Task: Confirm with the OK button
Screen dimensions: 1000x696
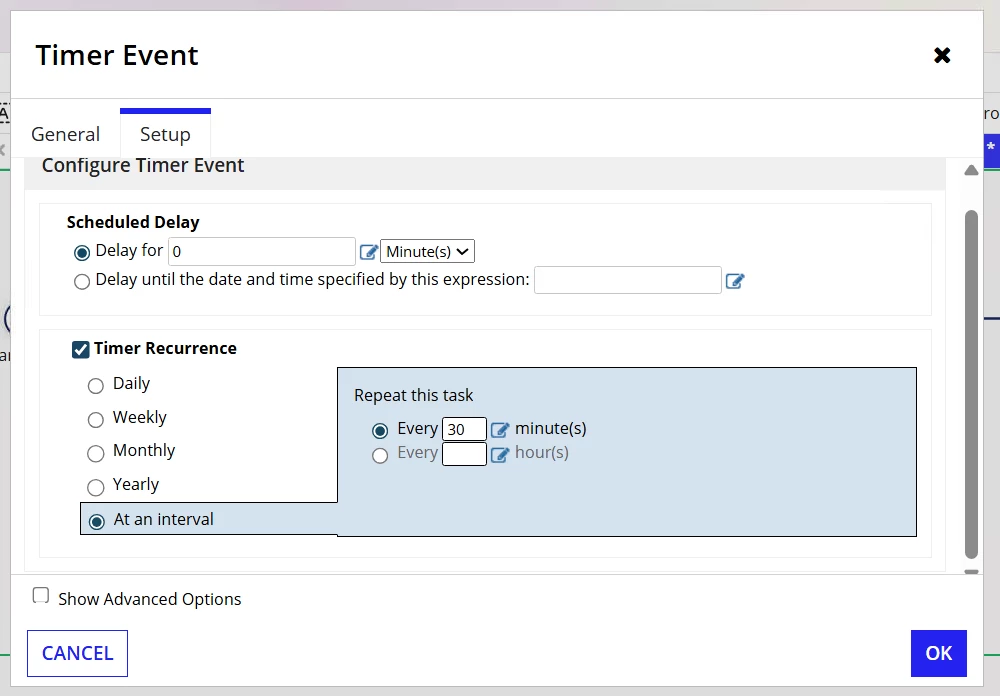Action: coord(939,653)
